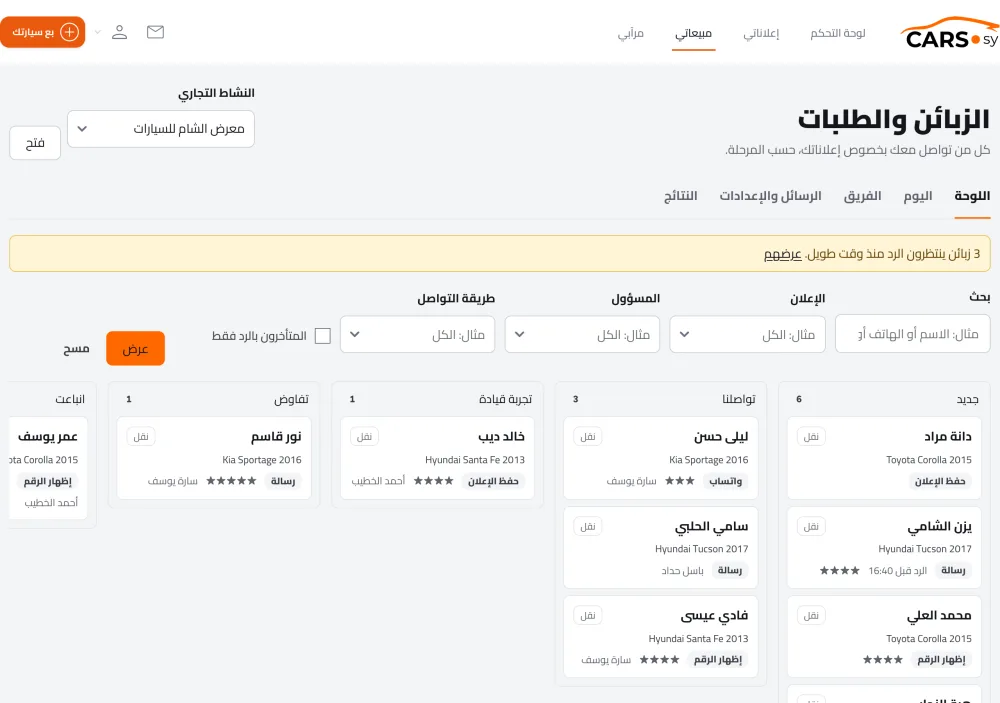Click رسالة tag on سامي الحلبي card
This screenshot has height=703, width=1000.
pyautogui.click(x=730, y=570)
